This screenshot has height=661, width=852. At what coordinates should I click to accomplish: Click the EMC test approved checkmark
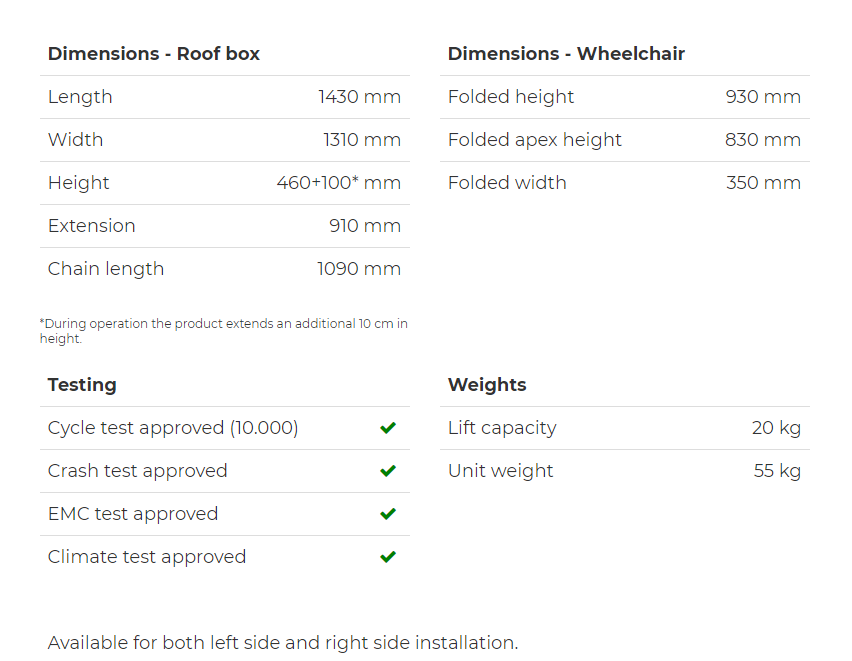[388, 514]
